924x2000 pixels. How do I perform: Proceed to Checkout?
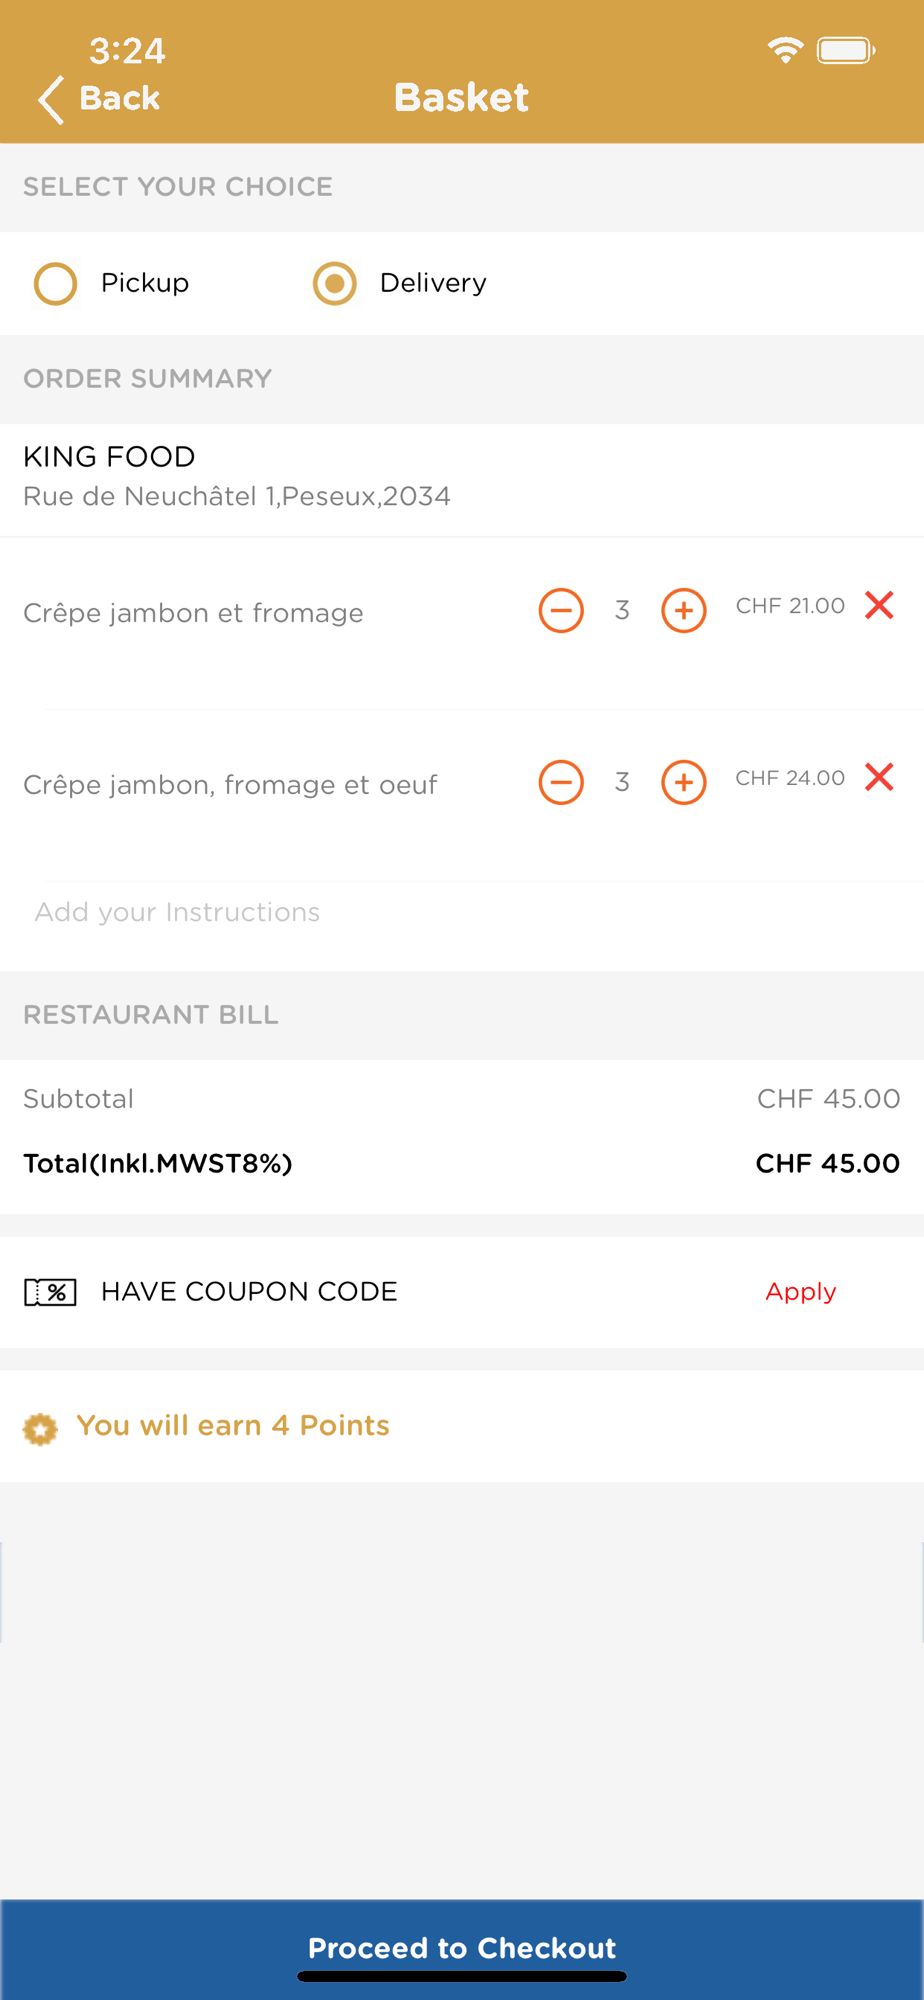462,1948
